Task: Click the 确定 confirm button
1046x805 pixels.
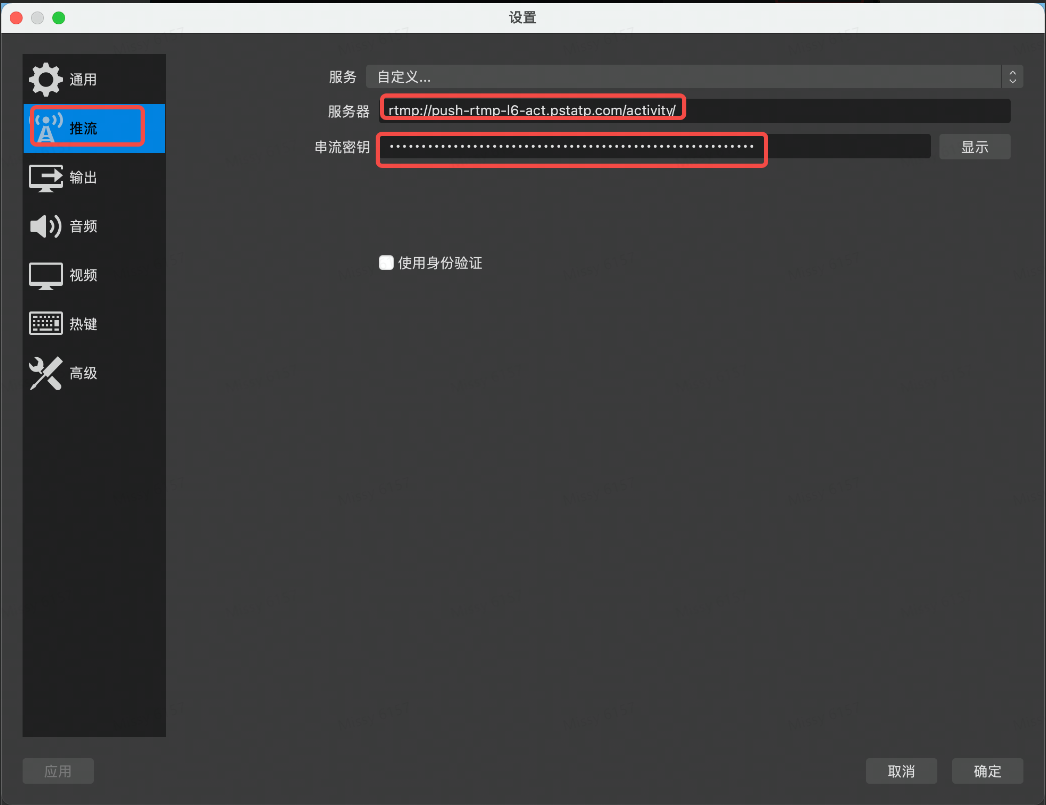Action: pos(987,771)
